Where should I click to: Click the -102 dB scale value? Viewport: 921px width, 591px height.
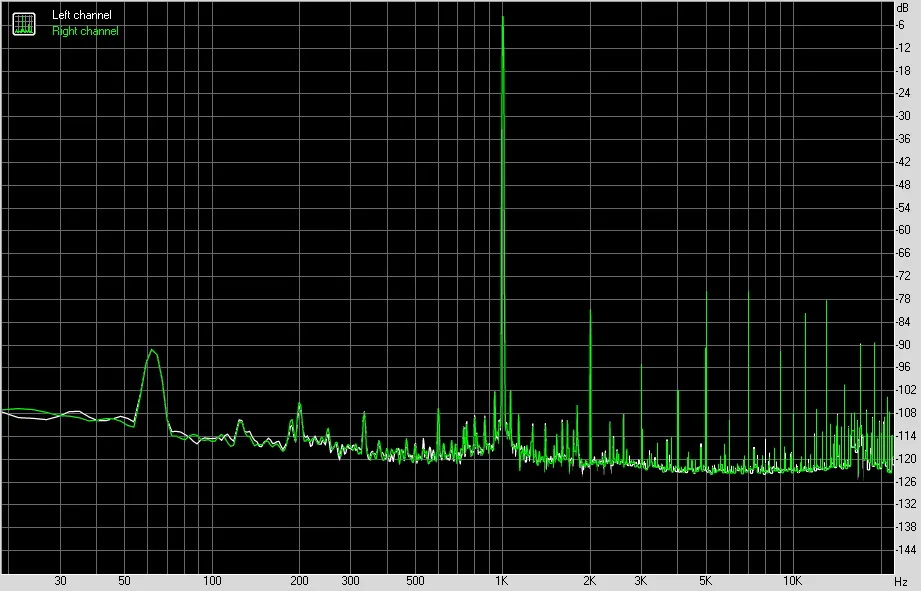pos(905,389)
